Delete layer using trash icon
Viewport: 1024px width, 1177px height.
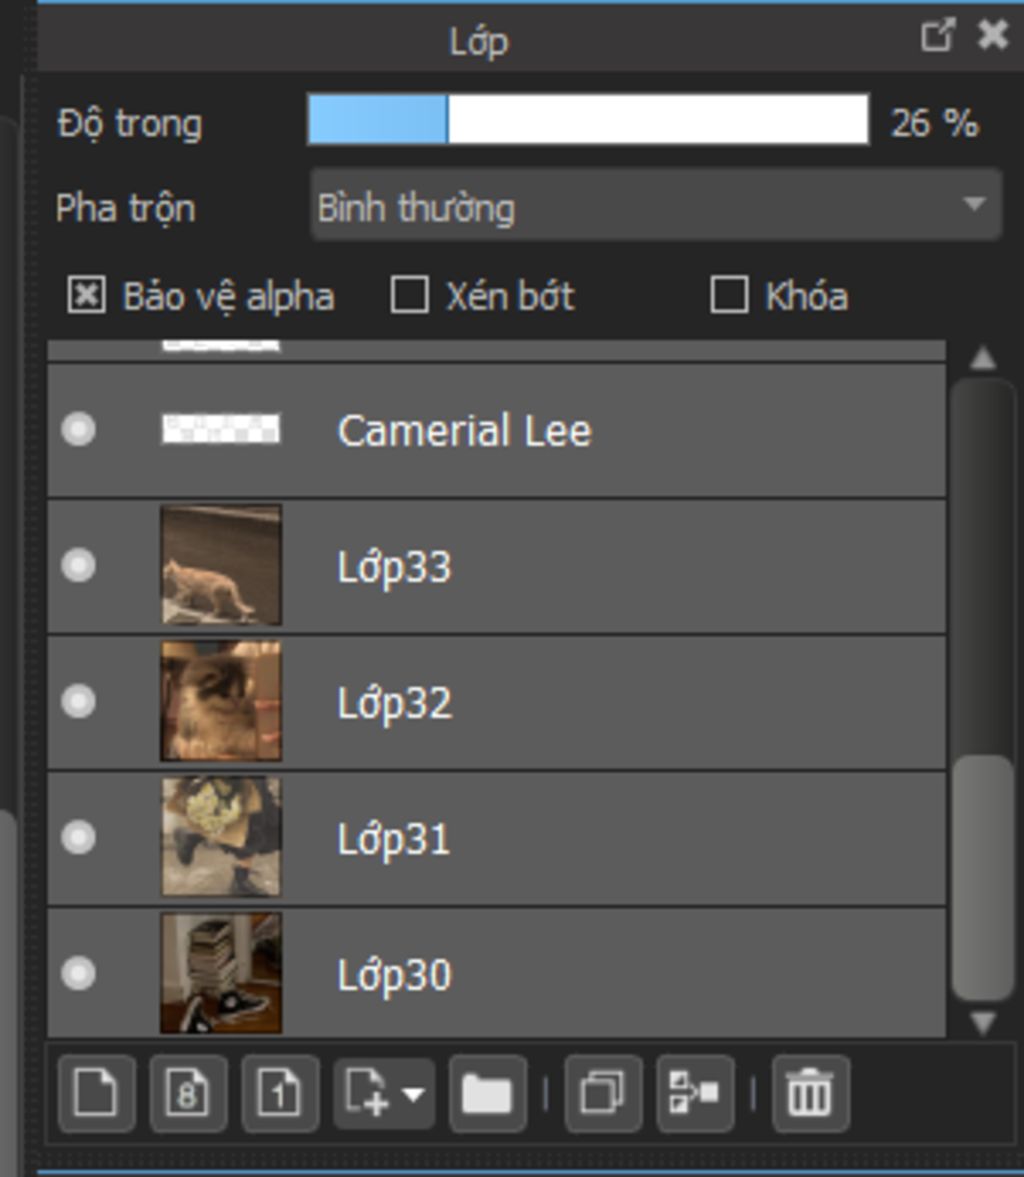pos(810,1093)
